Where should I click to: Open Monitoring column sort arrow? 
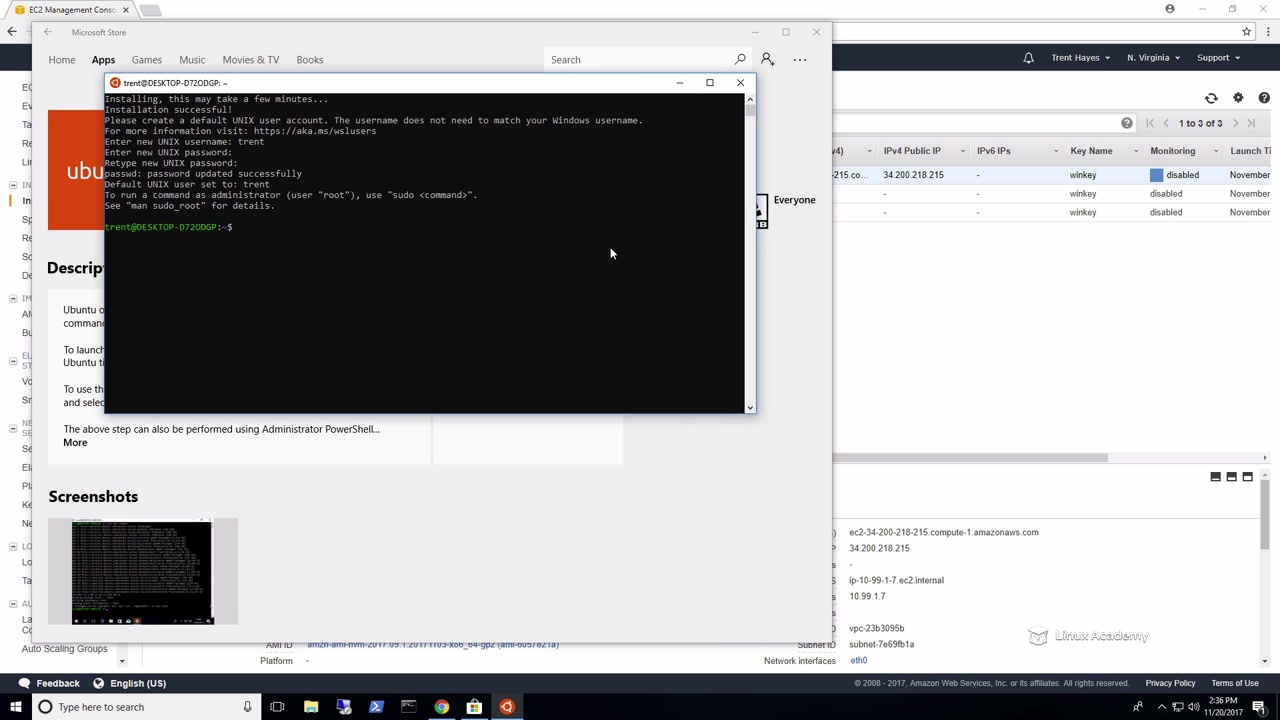[1217, 151]
